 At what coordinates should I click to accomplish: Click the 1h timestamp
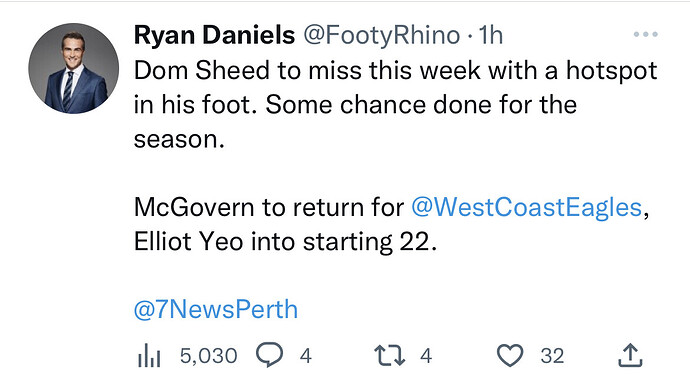click(490, 35)
